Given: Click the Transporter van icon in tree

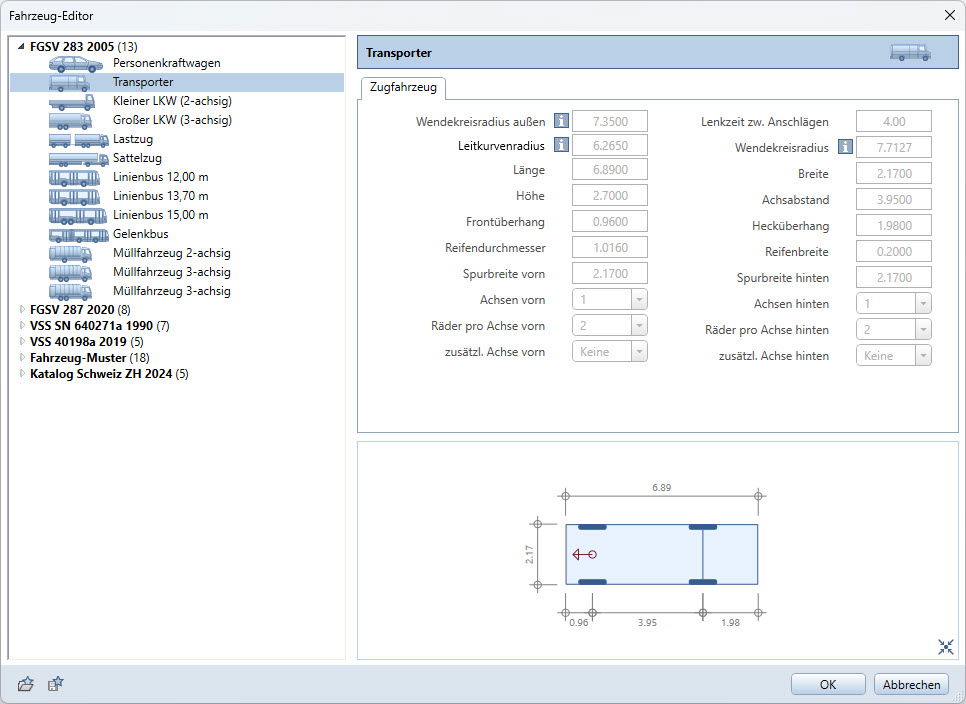Looking at the screenshot, I should point(70,83).
